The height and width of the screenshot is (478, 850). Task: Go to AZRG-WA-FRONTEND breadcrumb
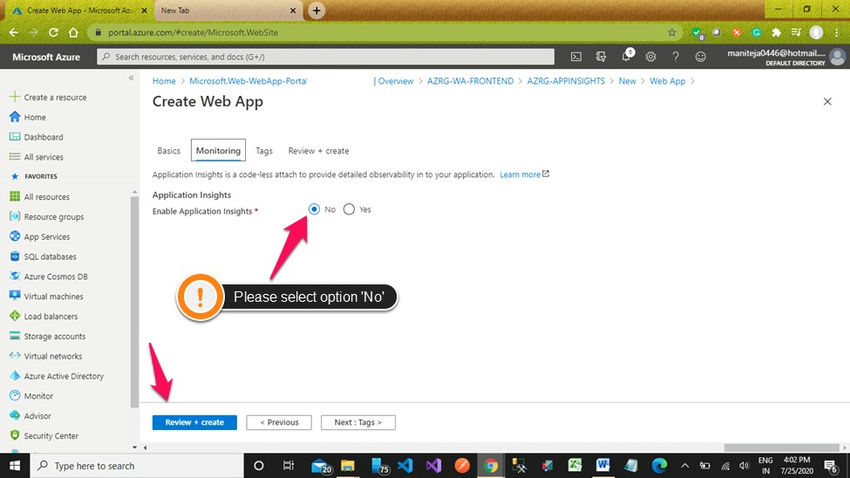(470, 81)
